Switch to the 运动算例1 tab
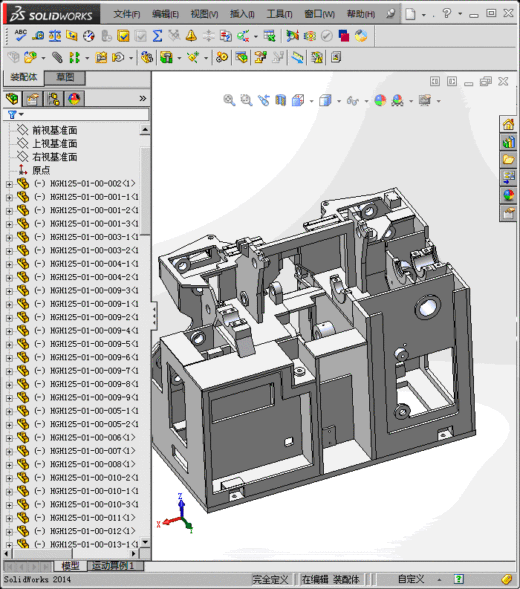This screenshot has height=589, width=520. 113,566
